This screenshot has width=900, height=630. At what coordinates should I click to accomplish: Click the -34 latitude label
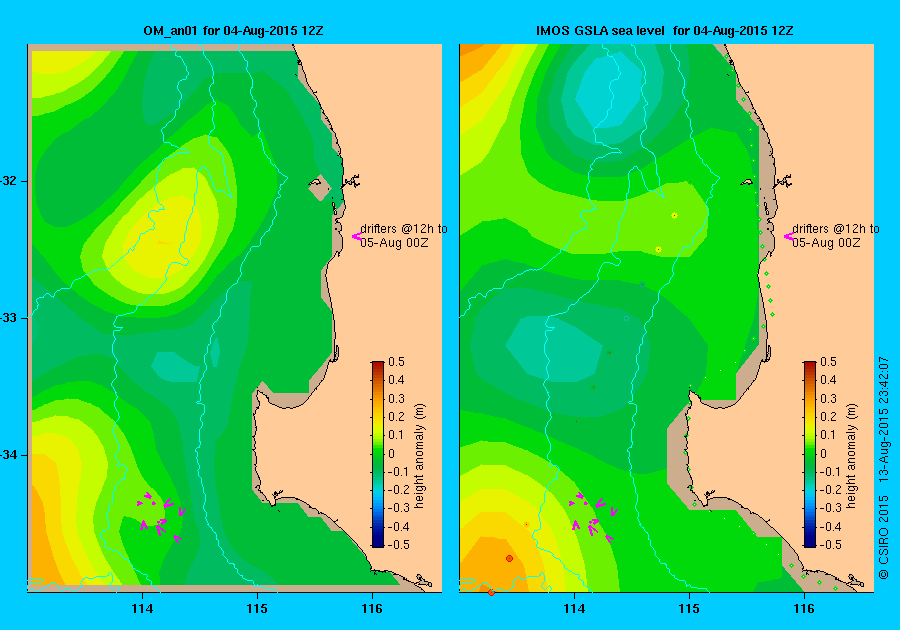click(8, 455)
